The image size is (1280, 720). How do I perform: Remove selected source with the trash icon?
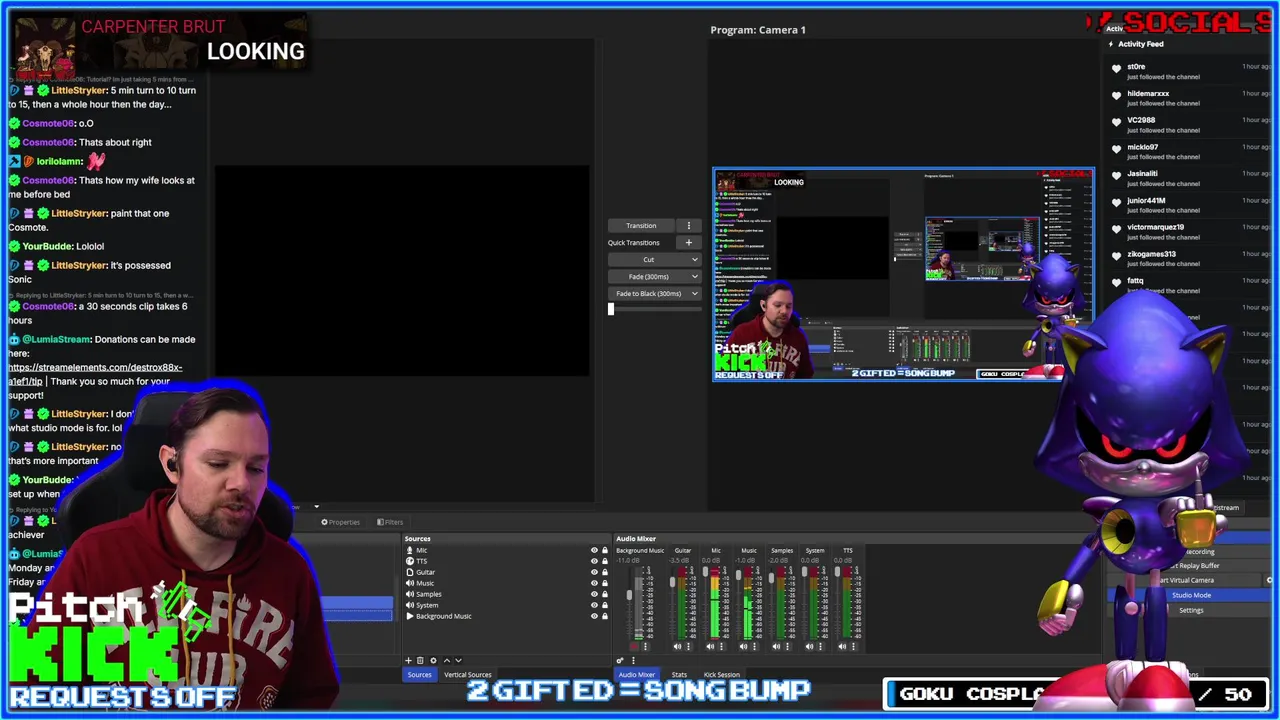pos(420,660)
